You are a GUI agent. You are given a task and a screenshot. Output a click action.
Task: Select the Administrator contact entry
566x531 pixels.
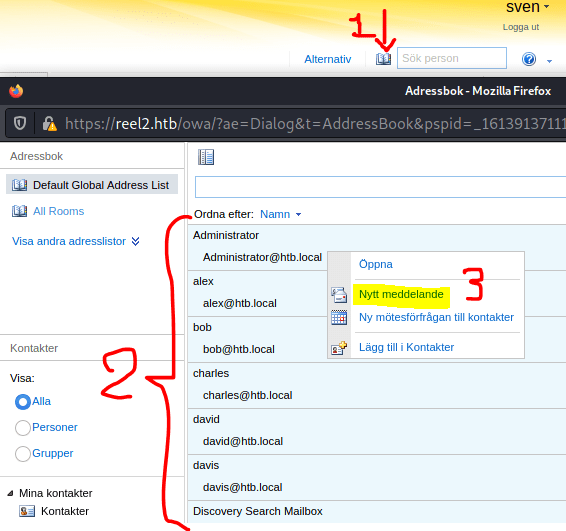coord(226,235)
